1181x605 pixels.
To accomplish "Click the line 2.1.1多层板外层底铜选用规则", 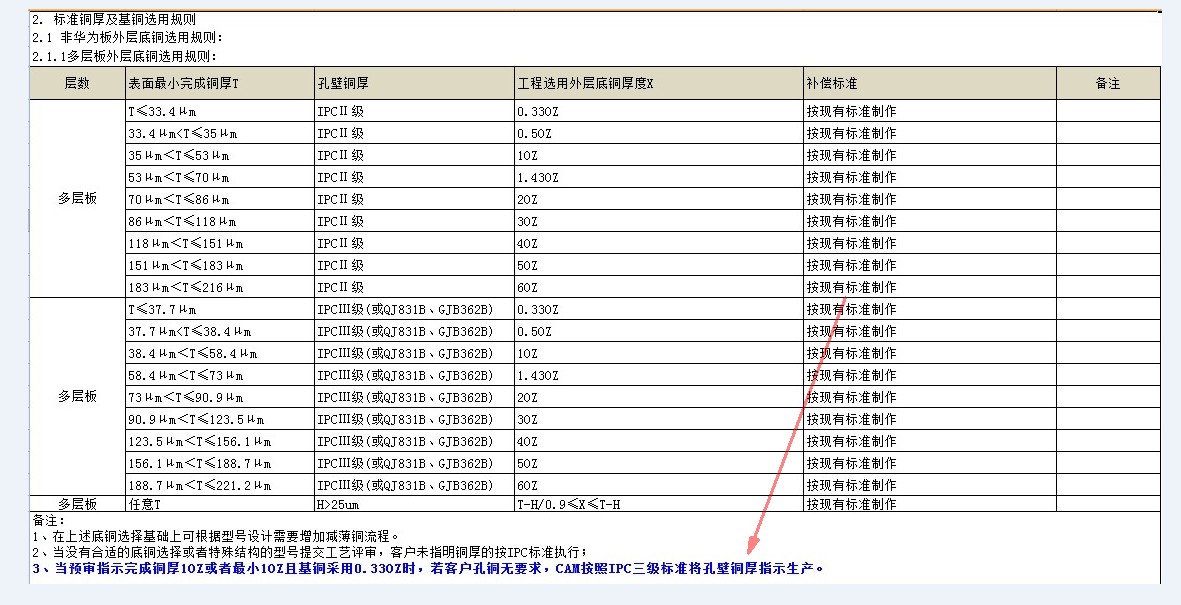I will tap(124, 57).
